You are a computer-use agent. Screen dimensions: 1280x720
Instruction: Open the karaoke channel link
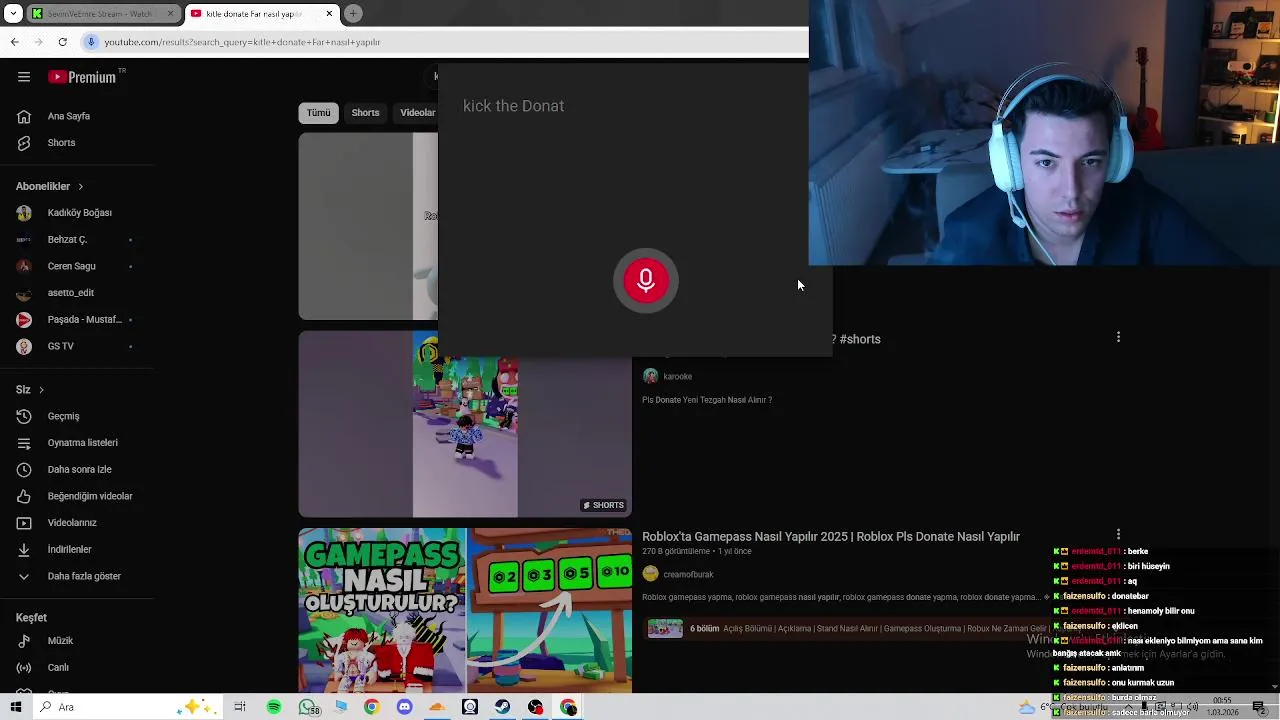(x=677, y=377)
